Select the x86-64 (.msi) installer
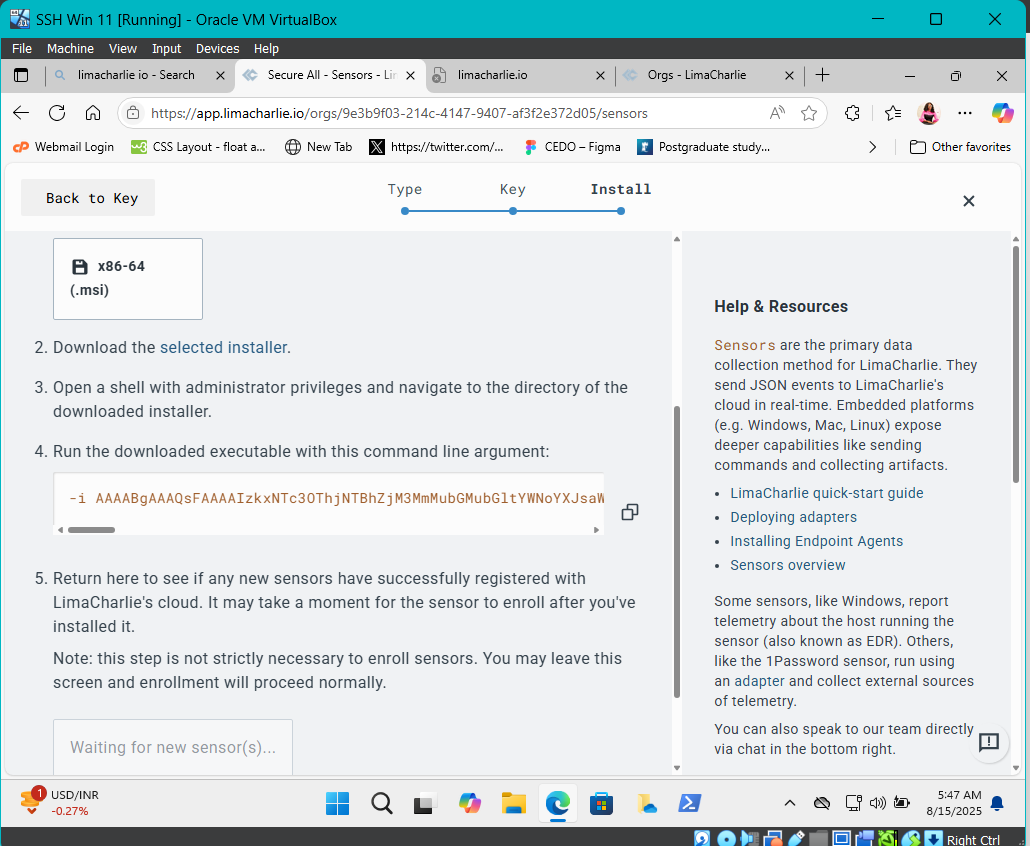Viewport: 1030px width, 846px height. [x=128, y=278]
